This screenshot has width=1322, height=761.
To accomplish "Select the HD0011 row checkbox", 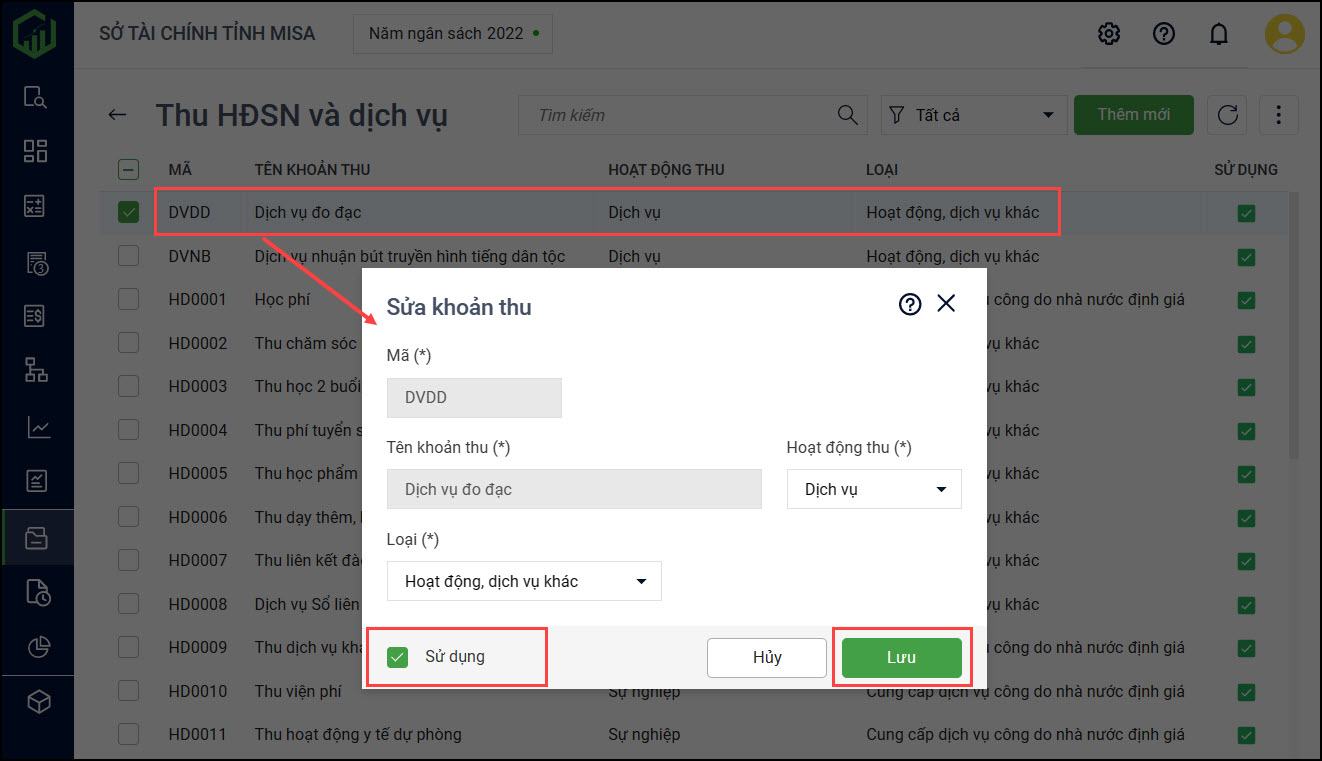I will click(x=128, y=734).
